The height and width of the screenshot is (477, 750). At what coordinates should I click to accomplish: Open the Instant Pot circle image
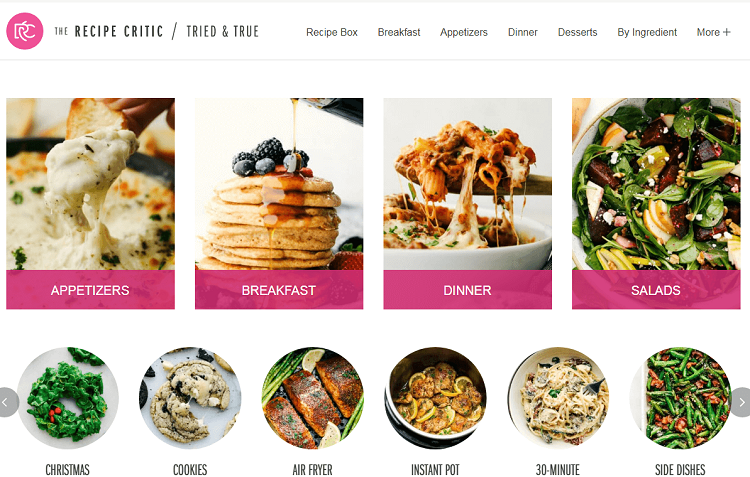click(435, 398)
